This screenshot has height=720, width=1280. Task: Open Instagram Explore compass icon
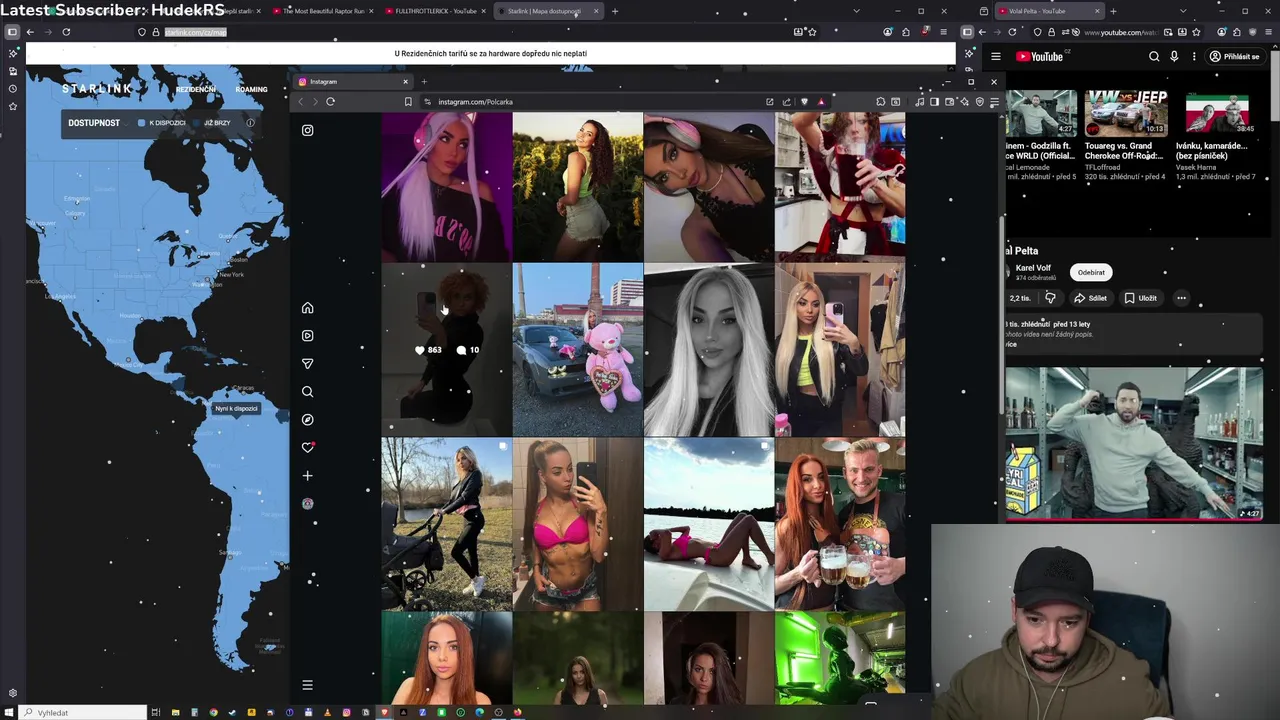(x=307, y=420)
